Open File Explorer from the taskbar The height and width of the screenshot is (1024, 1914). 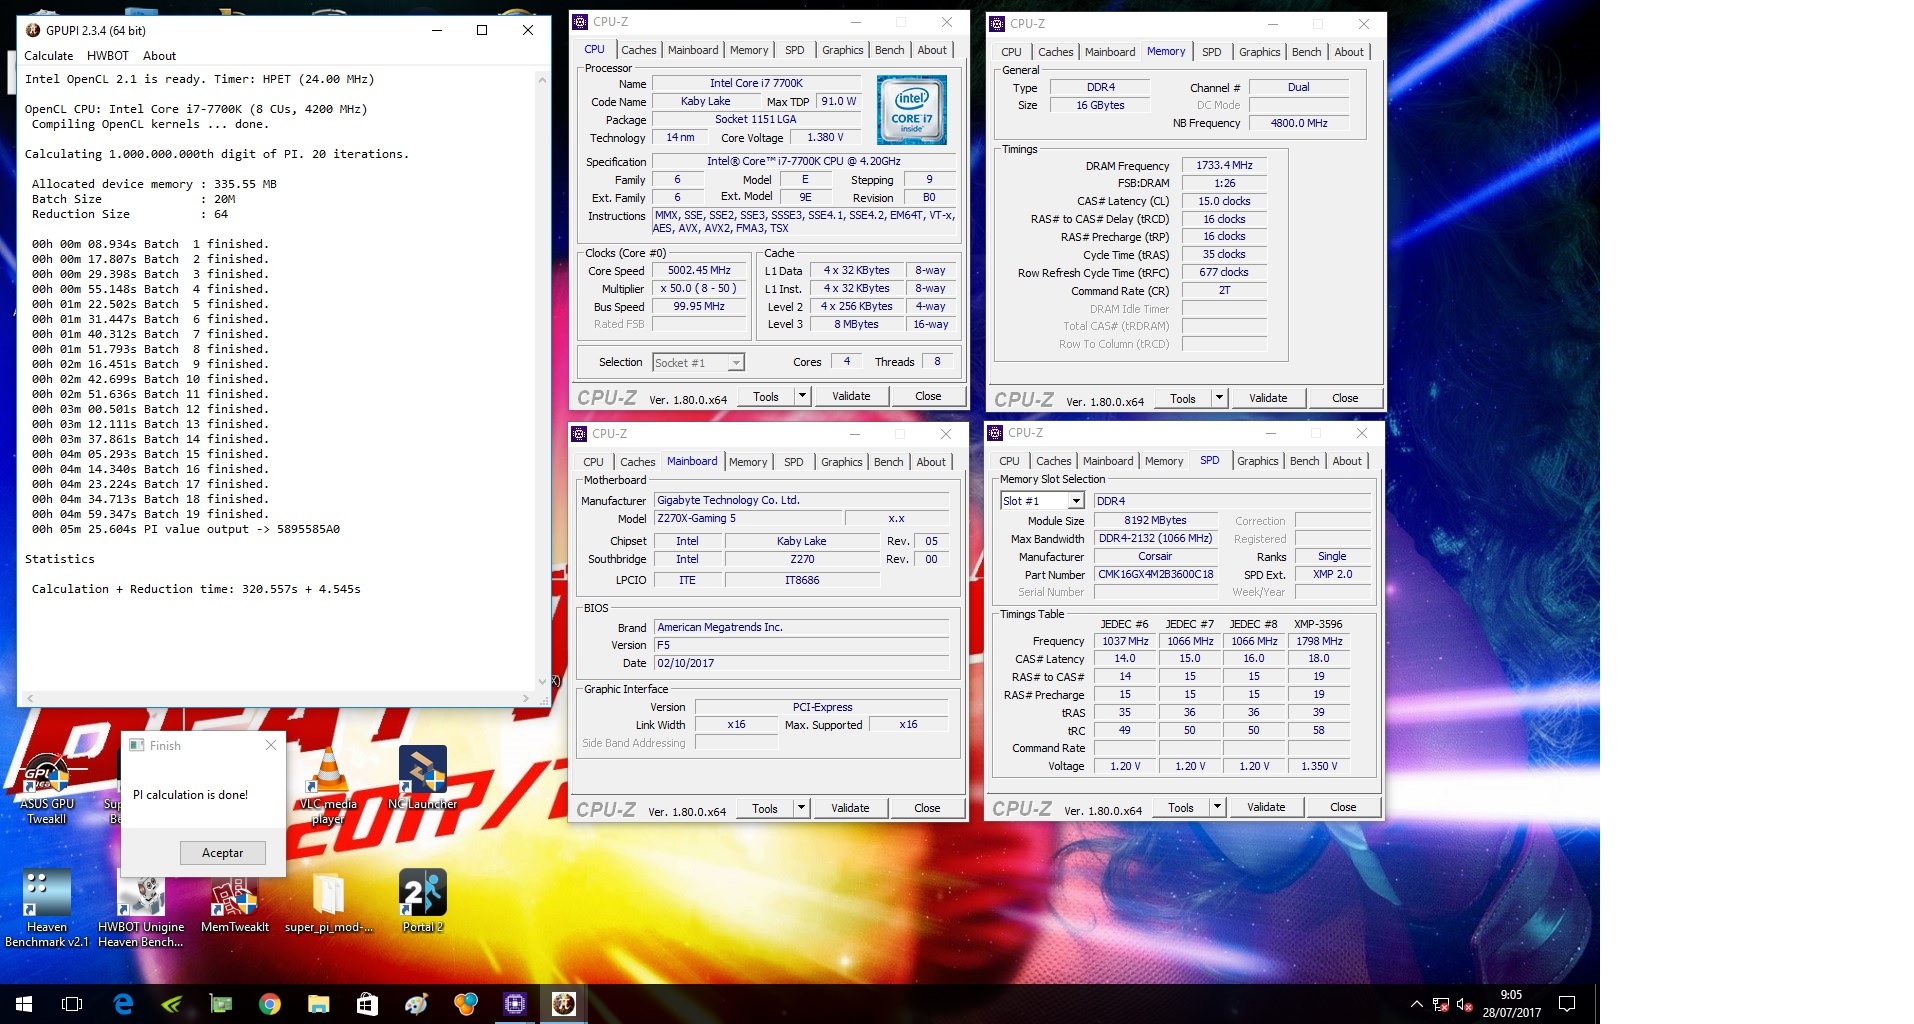(319, 1004)
